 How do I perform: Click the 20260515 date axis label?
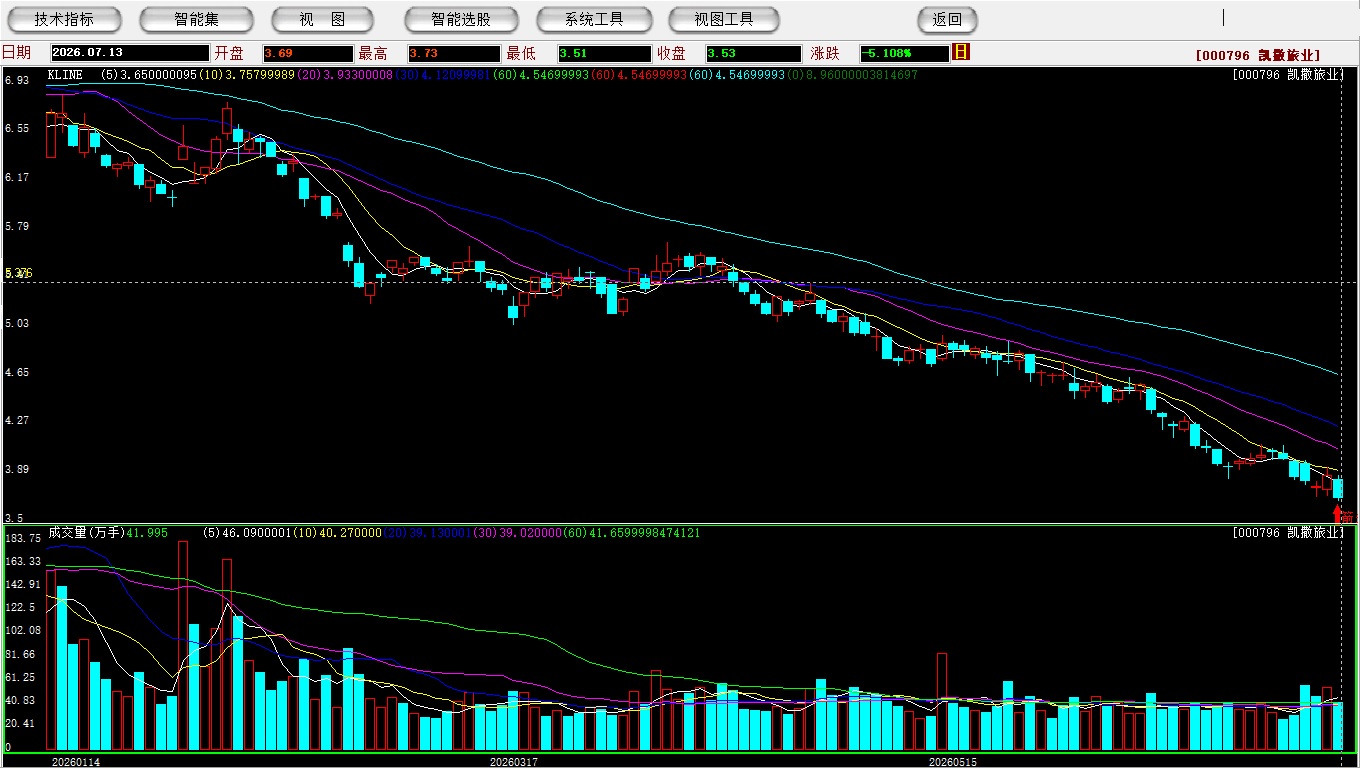(x=953, y=762)
